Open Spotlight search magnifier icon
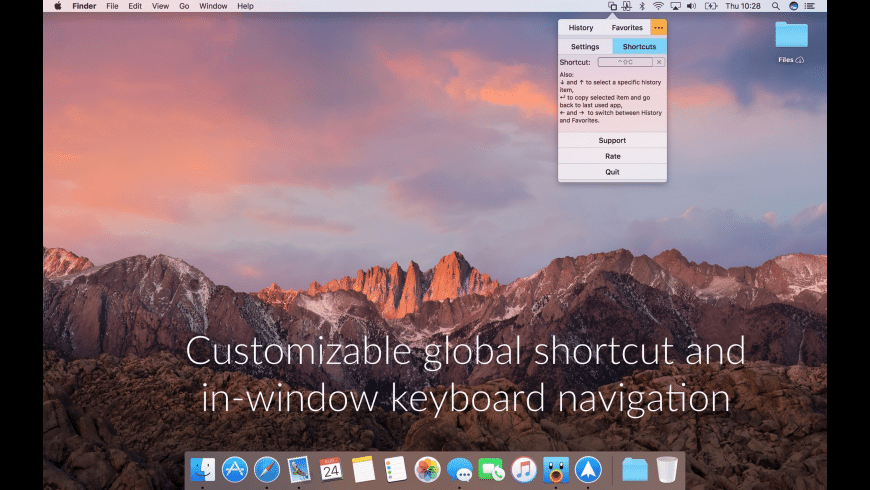The width and height of the screenshot is (870, 490). [x=775, y=6]
